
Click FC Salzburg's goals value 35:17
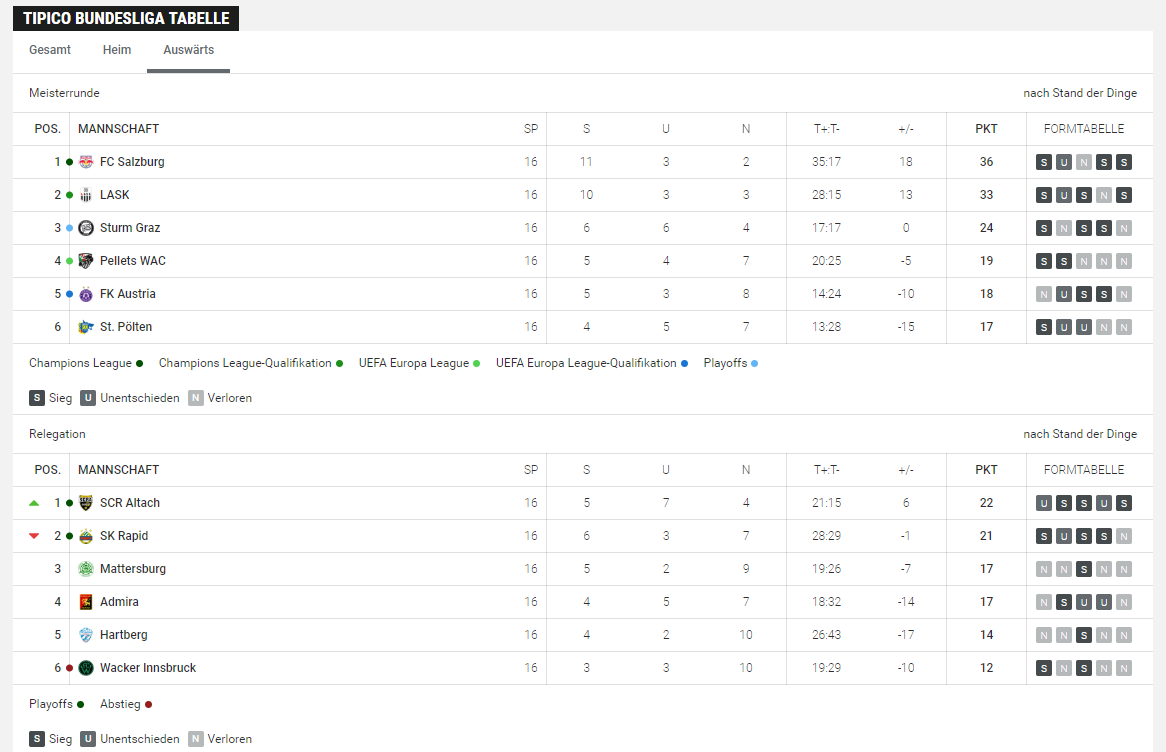[x=826, y=161]
